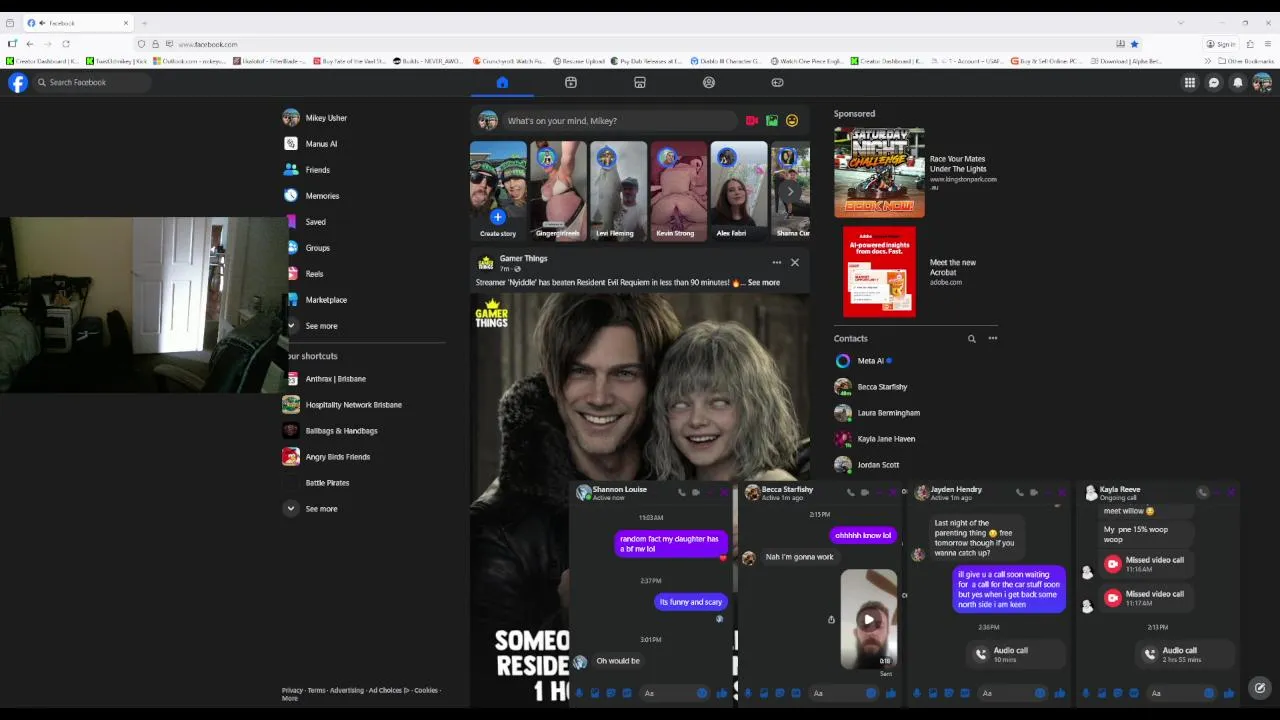Open Contacts options three-dot menu

[x=993, y=339]
